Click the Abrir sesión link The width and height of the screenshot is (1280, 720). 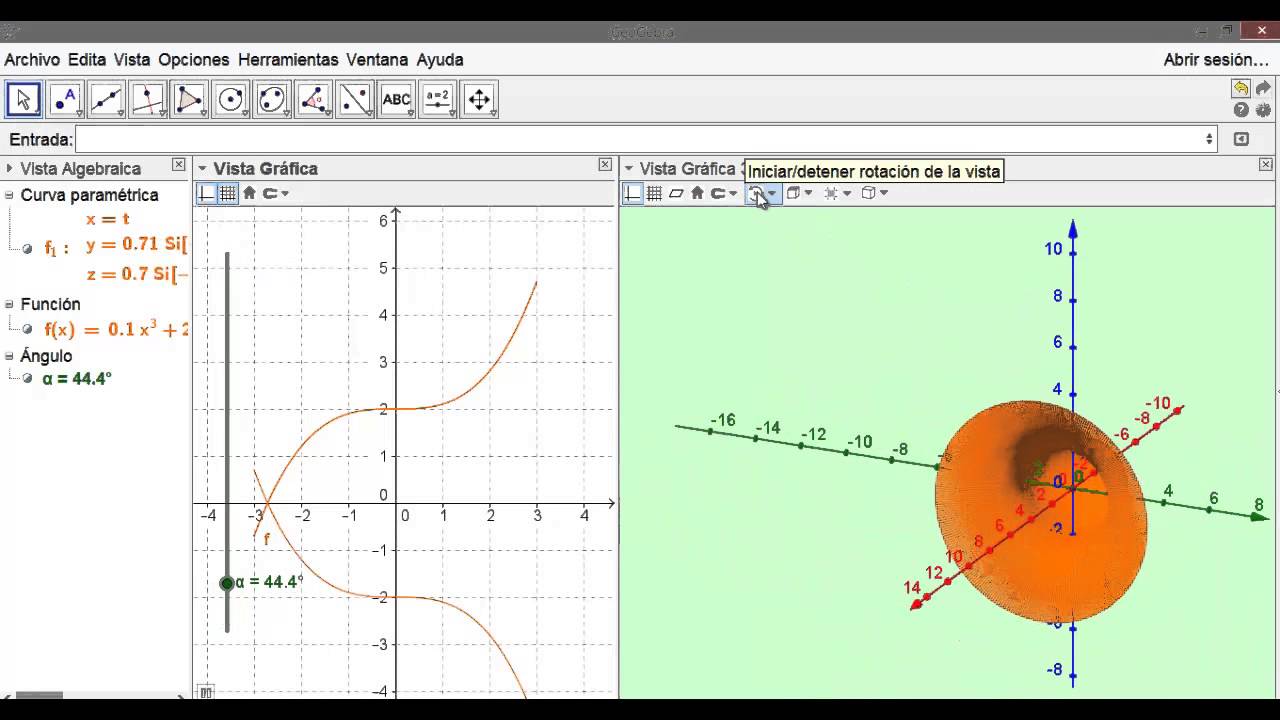pyautogui.click(x=1216, y=60)
